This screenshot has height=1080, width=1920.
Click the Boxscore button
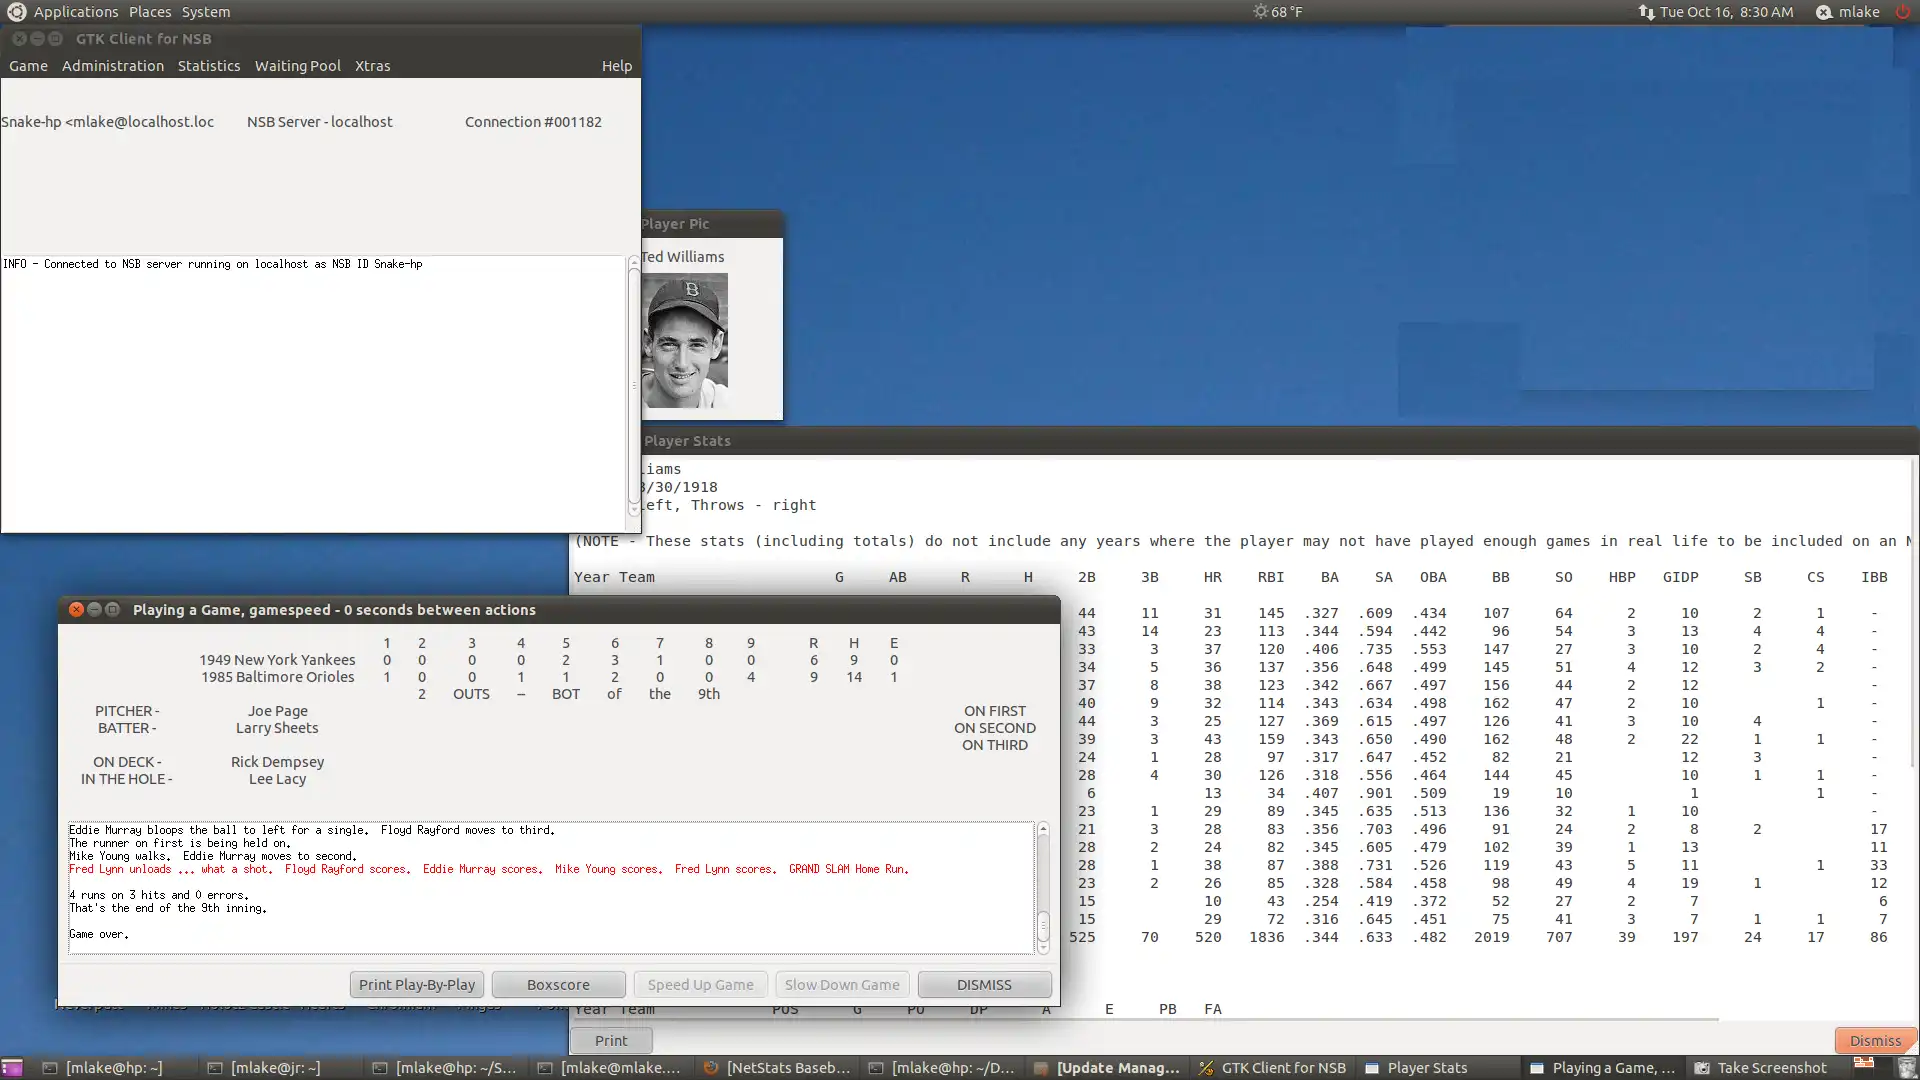(x=558, y=984)
